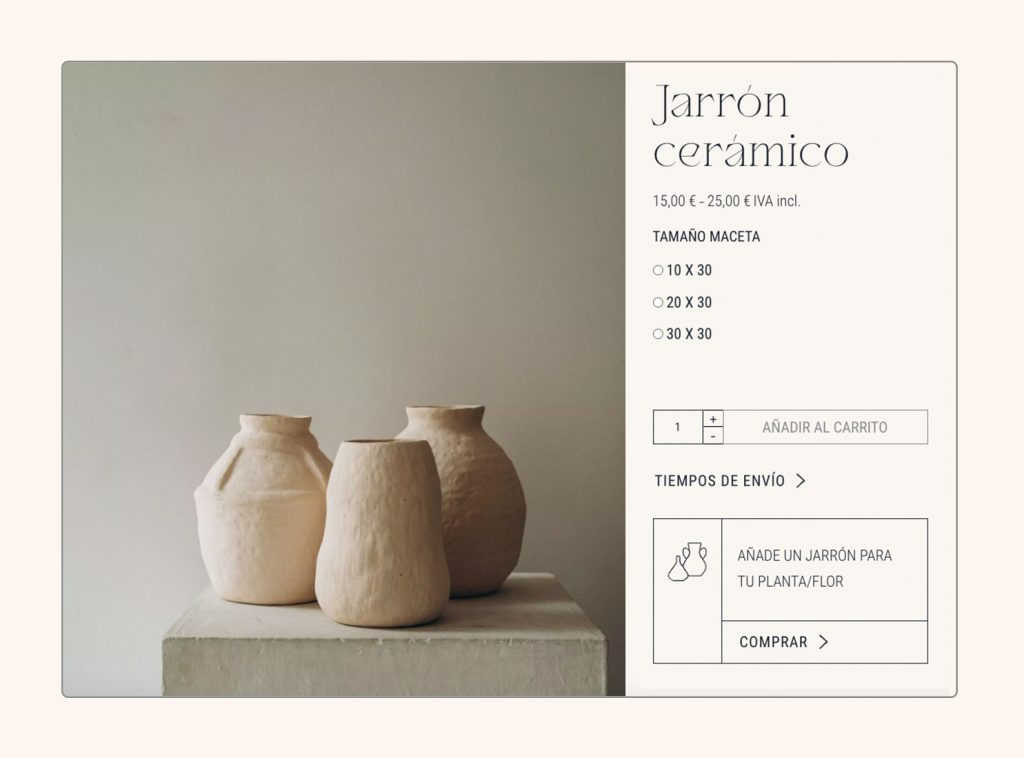1024x758 pixels.
Task: Pick the 30 X 30 size radio button
Action: click(x=658, y=334)
